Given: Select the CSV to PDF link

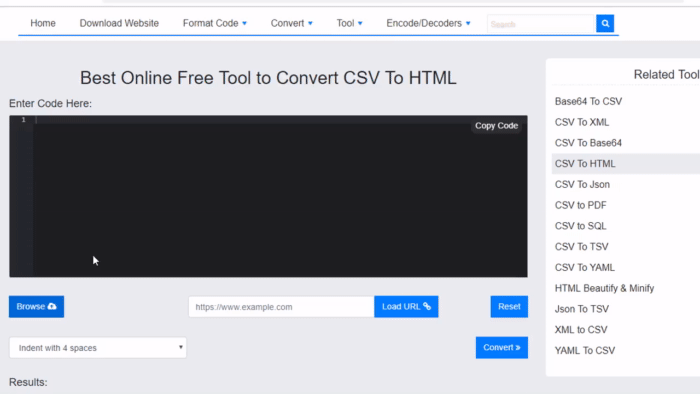Looking at the screenshot, I should coord(580,205).
